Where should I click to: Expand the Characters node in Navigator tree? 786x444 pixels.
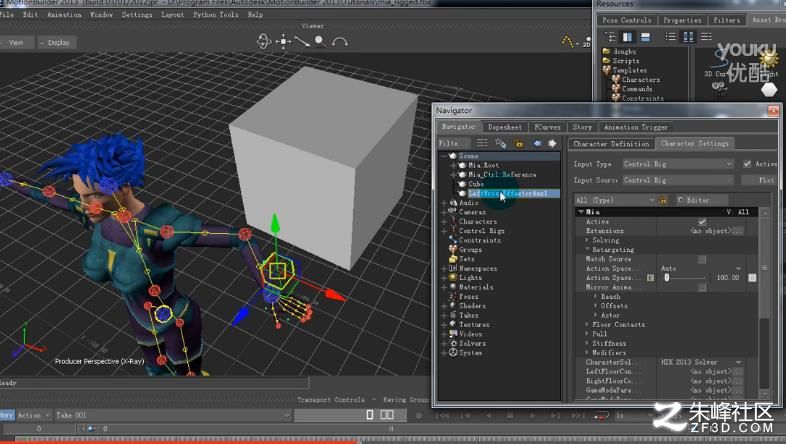(x=444, y=221)
